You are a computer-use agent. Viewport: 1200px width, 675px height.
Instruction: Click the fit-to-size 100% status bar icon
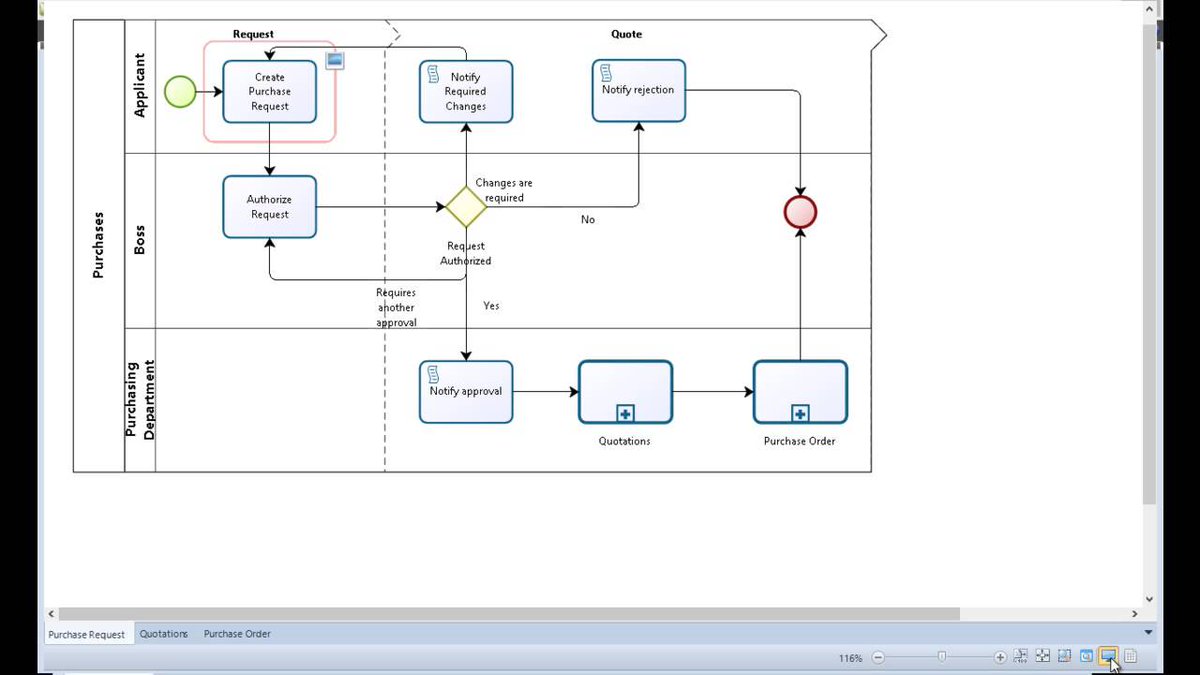coord(1021,656)
